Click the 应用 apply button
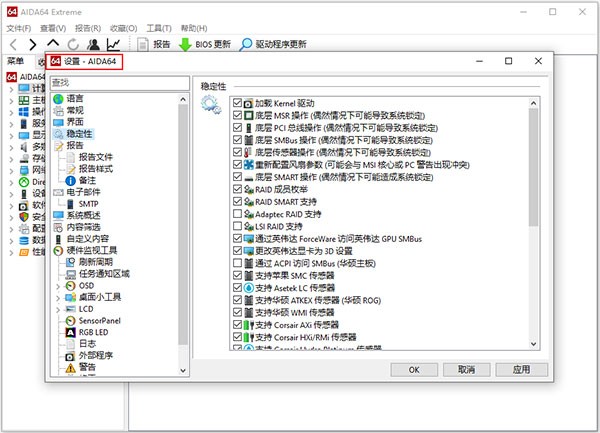 tap(521, 369)
